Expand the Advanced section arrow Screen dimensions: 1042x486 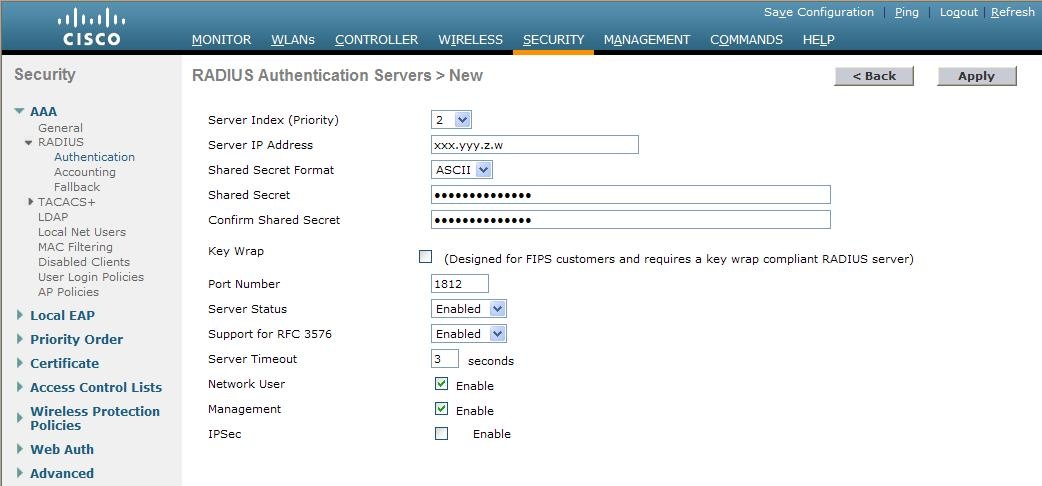pos(20,473)
